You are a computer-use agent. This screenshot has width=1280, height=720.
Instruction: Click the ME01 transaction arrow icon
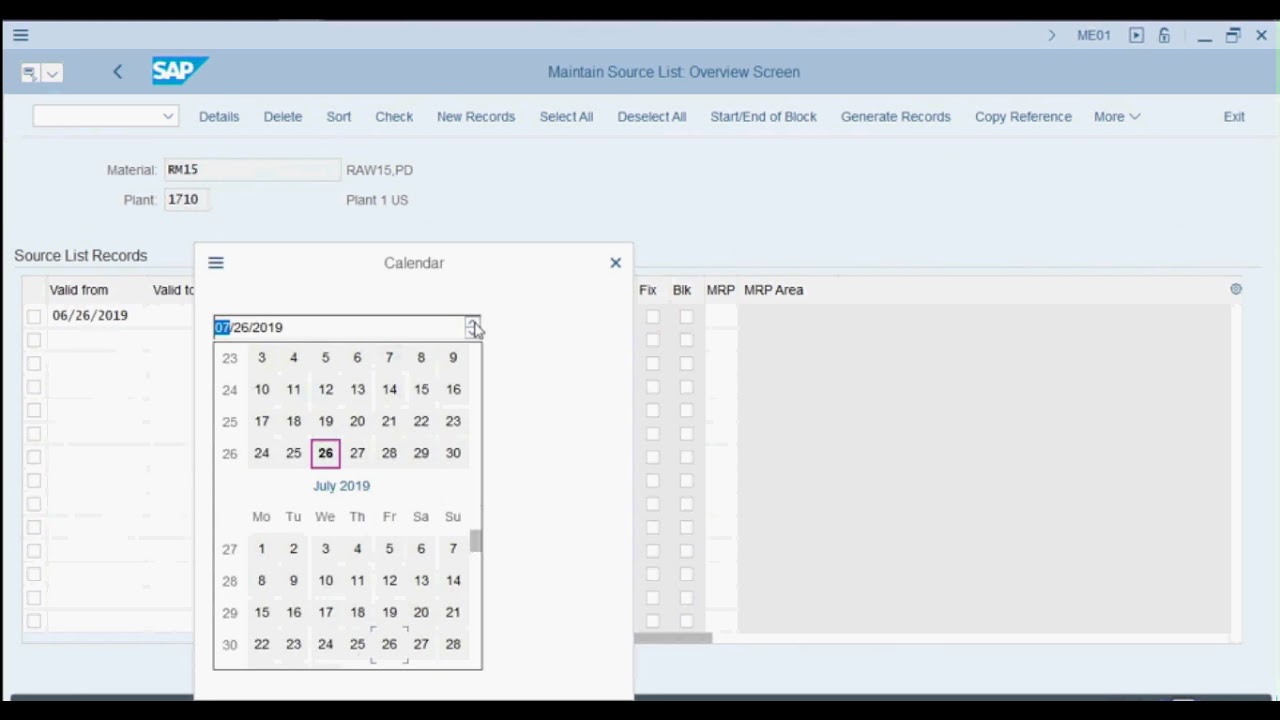click(x=1051, y=35)
